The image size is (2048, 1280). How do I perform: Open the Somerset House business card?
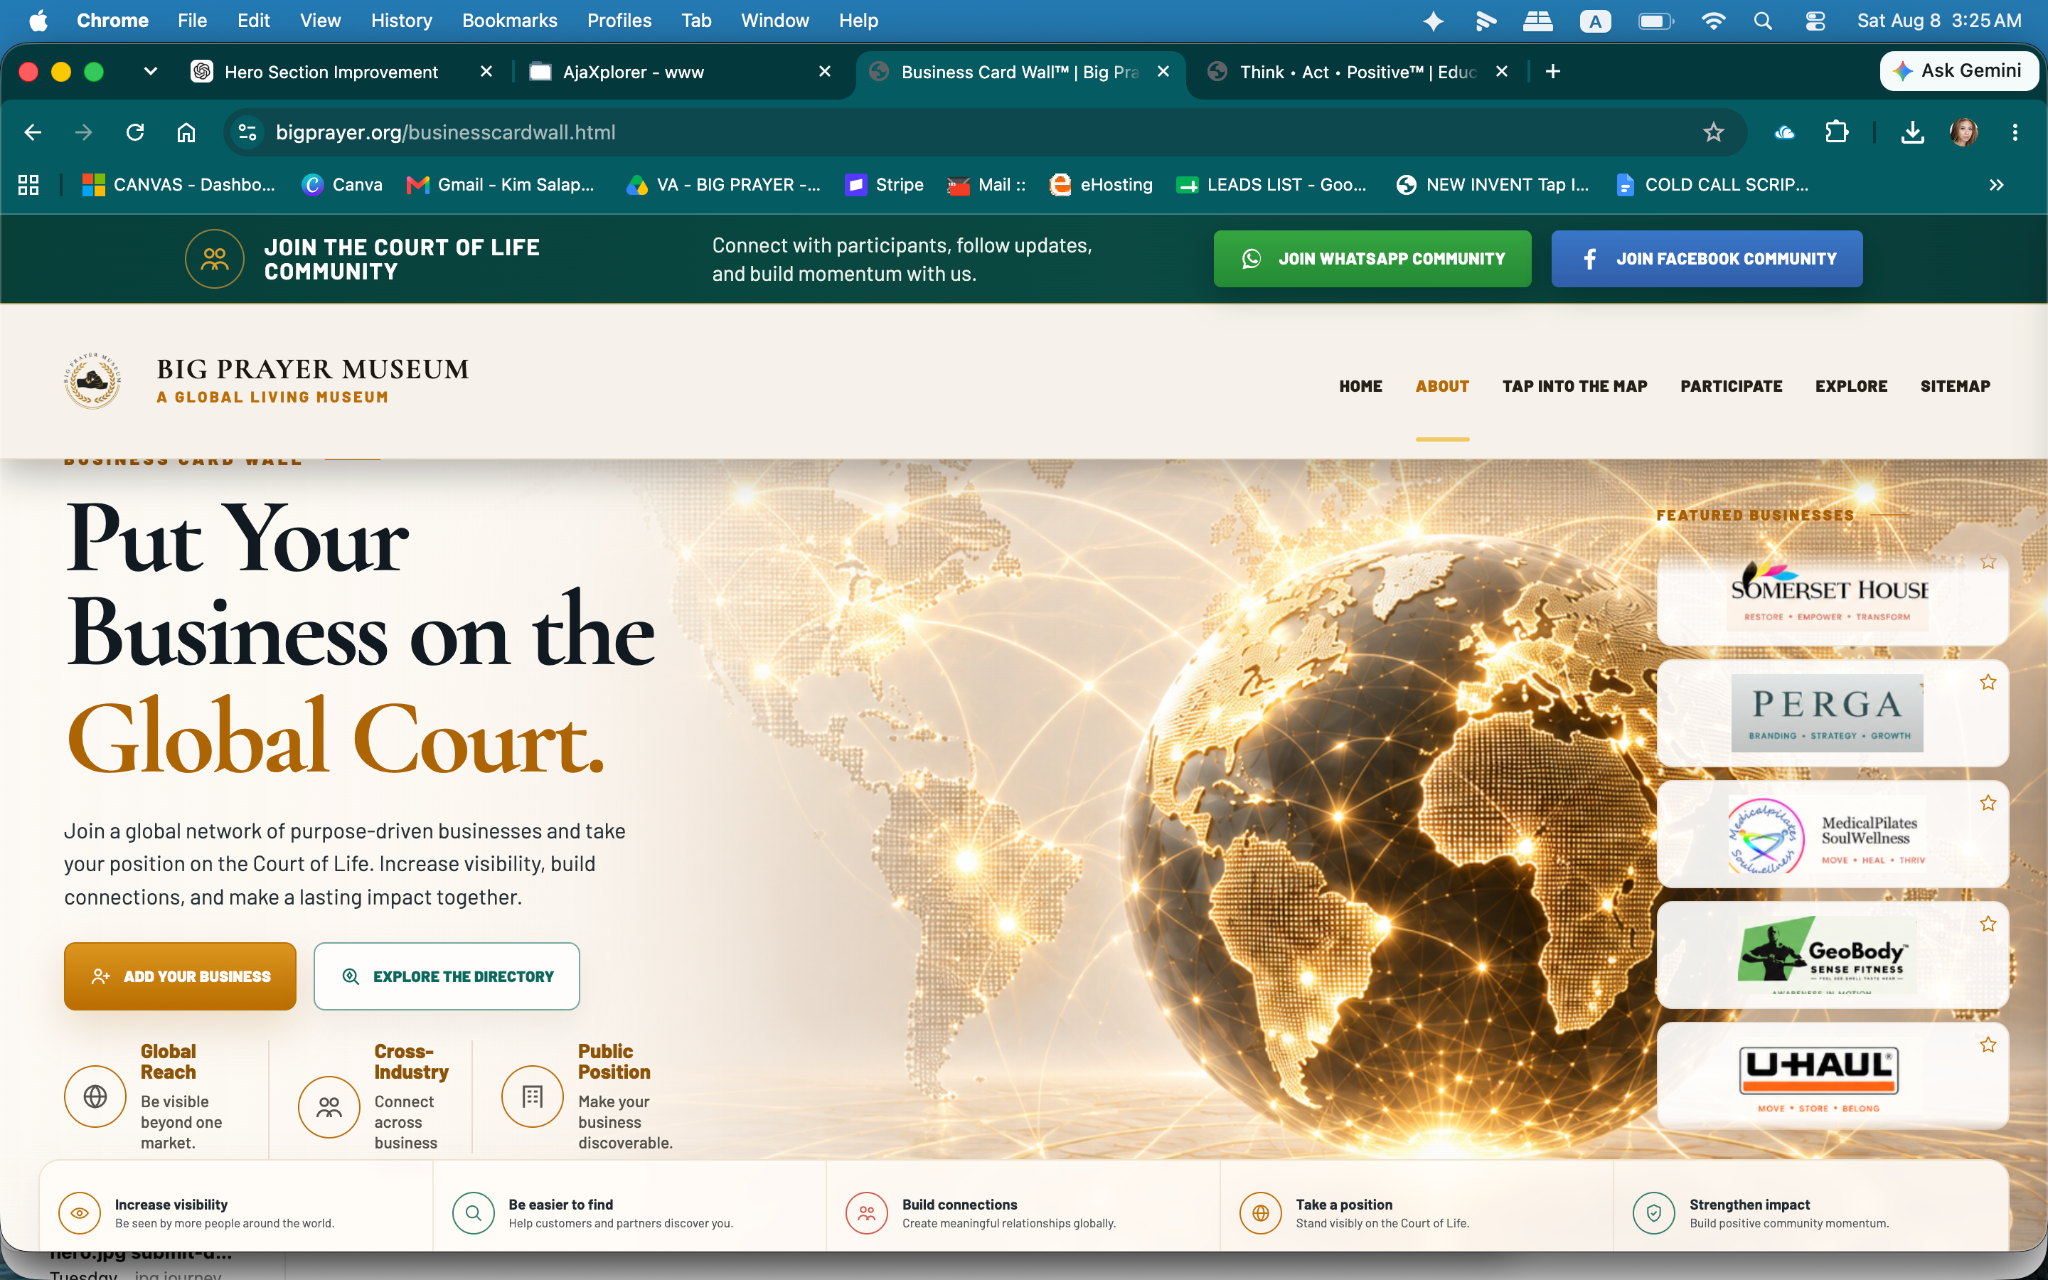(x=1832, y=592)
